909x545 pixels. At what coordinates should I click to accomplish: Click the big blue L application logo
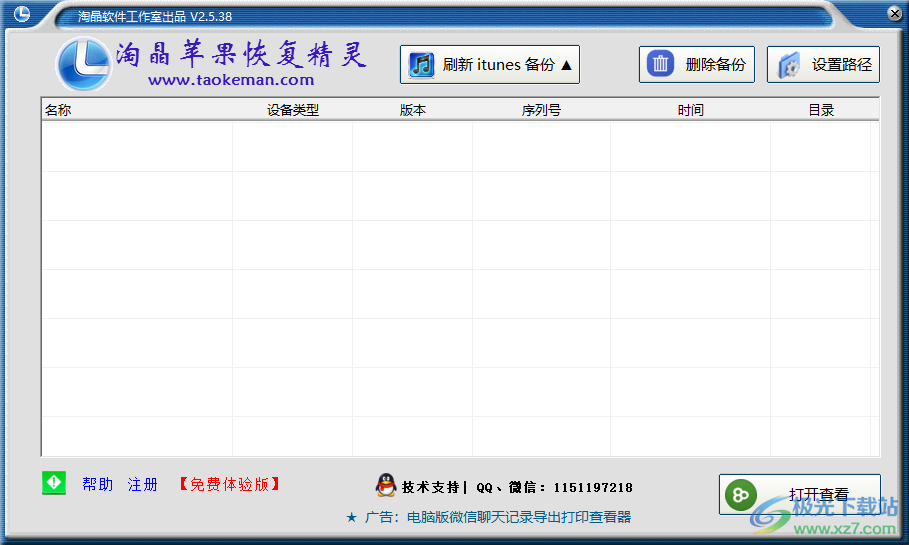pyautogui.click(x=83, y=64)
